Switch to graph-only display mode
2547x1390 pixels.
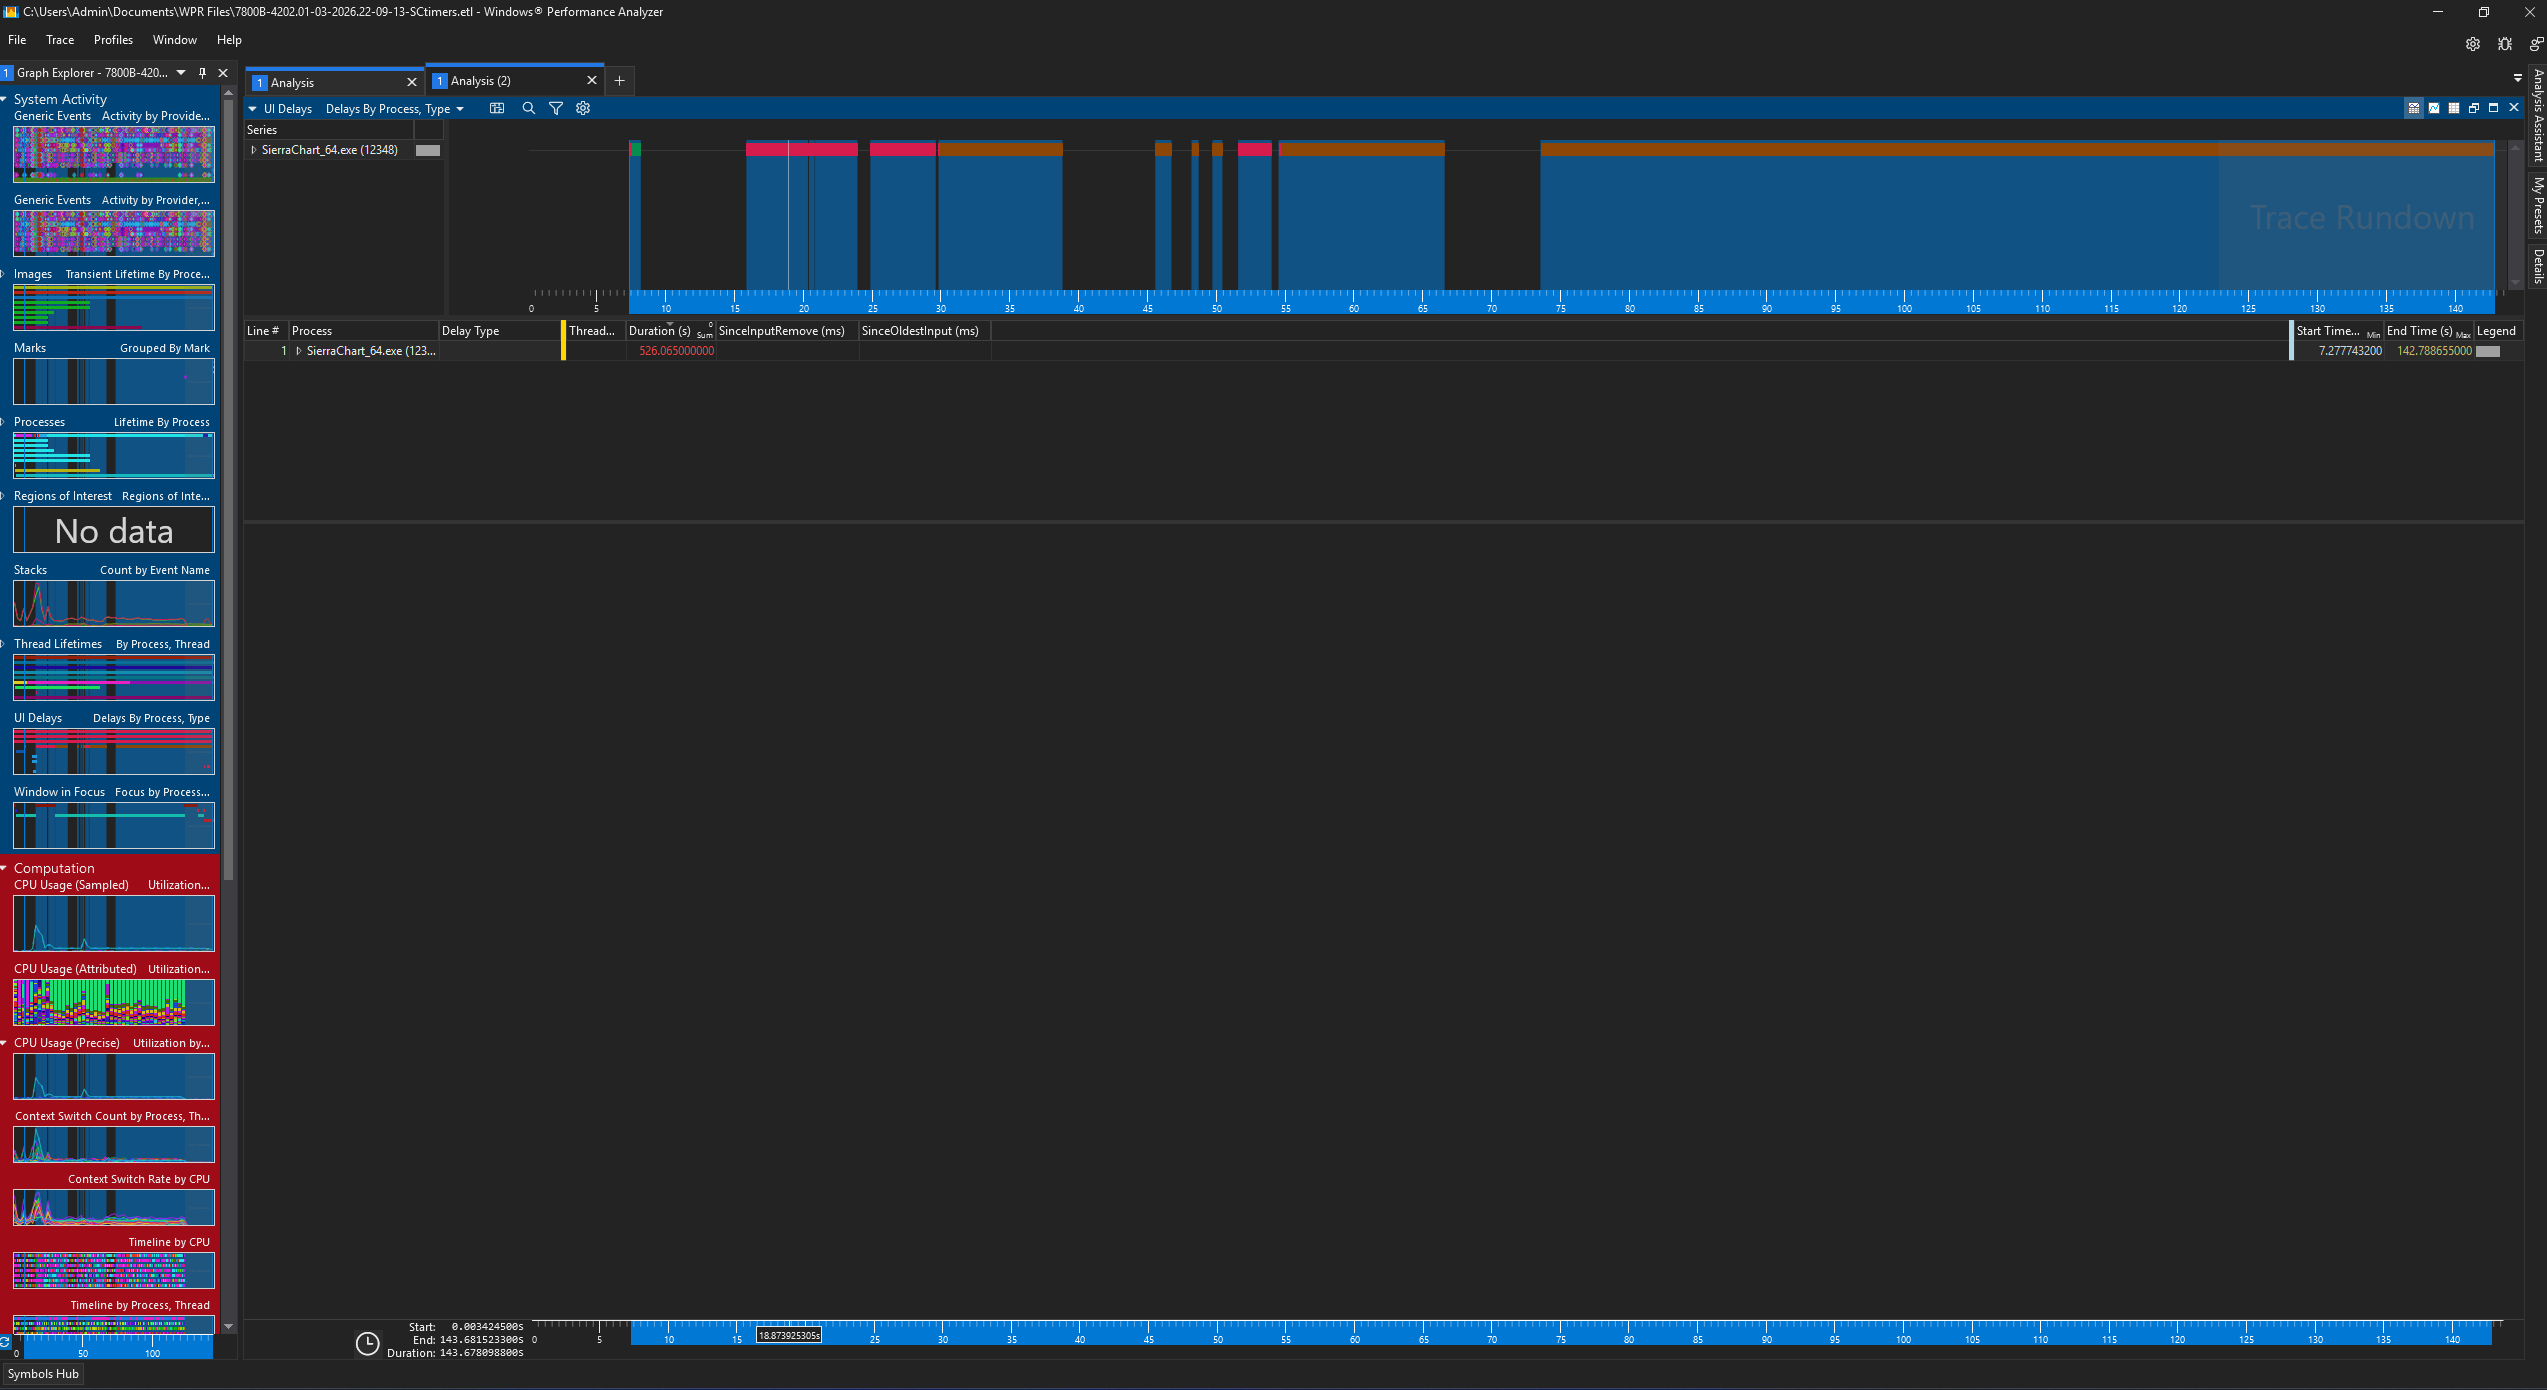click(2433, 108)
